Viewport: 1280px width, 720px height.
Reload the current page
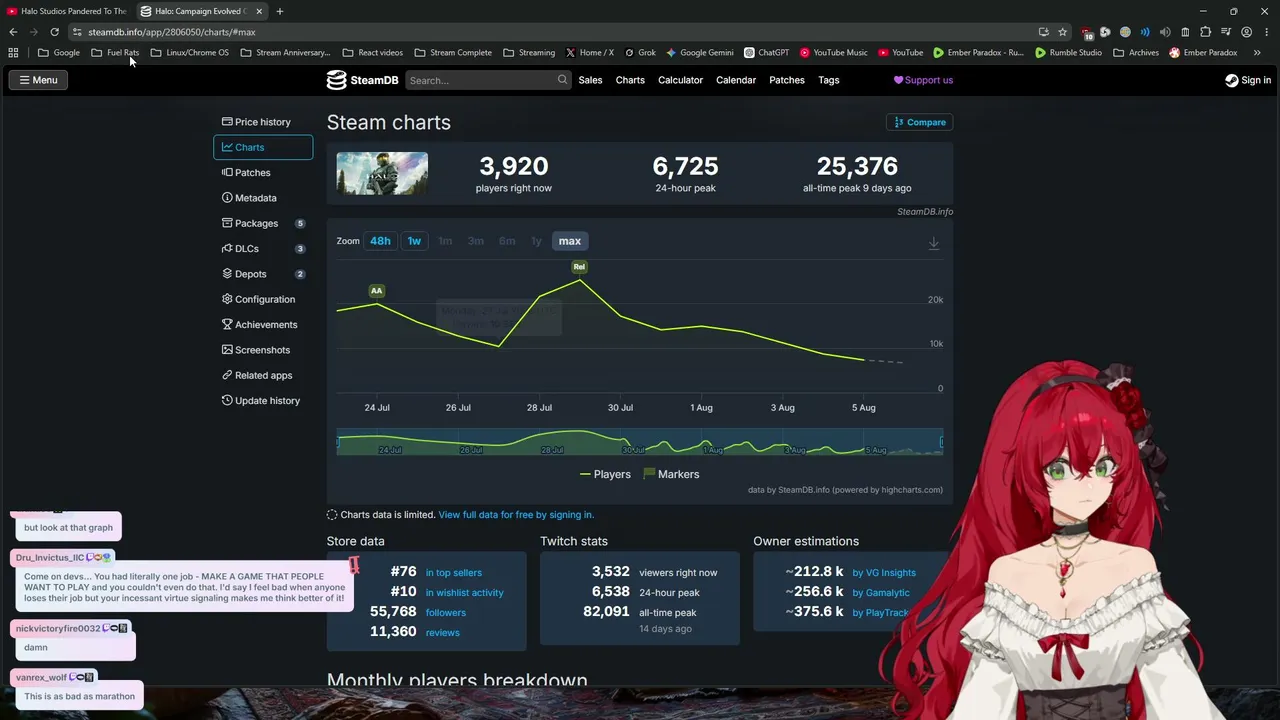(54, 32)
